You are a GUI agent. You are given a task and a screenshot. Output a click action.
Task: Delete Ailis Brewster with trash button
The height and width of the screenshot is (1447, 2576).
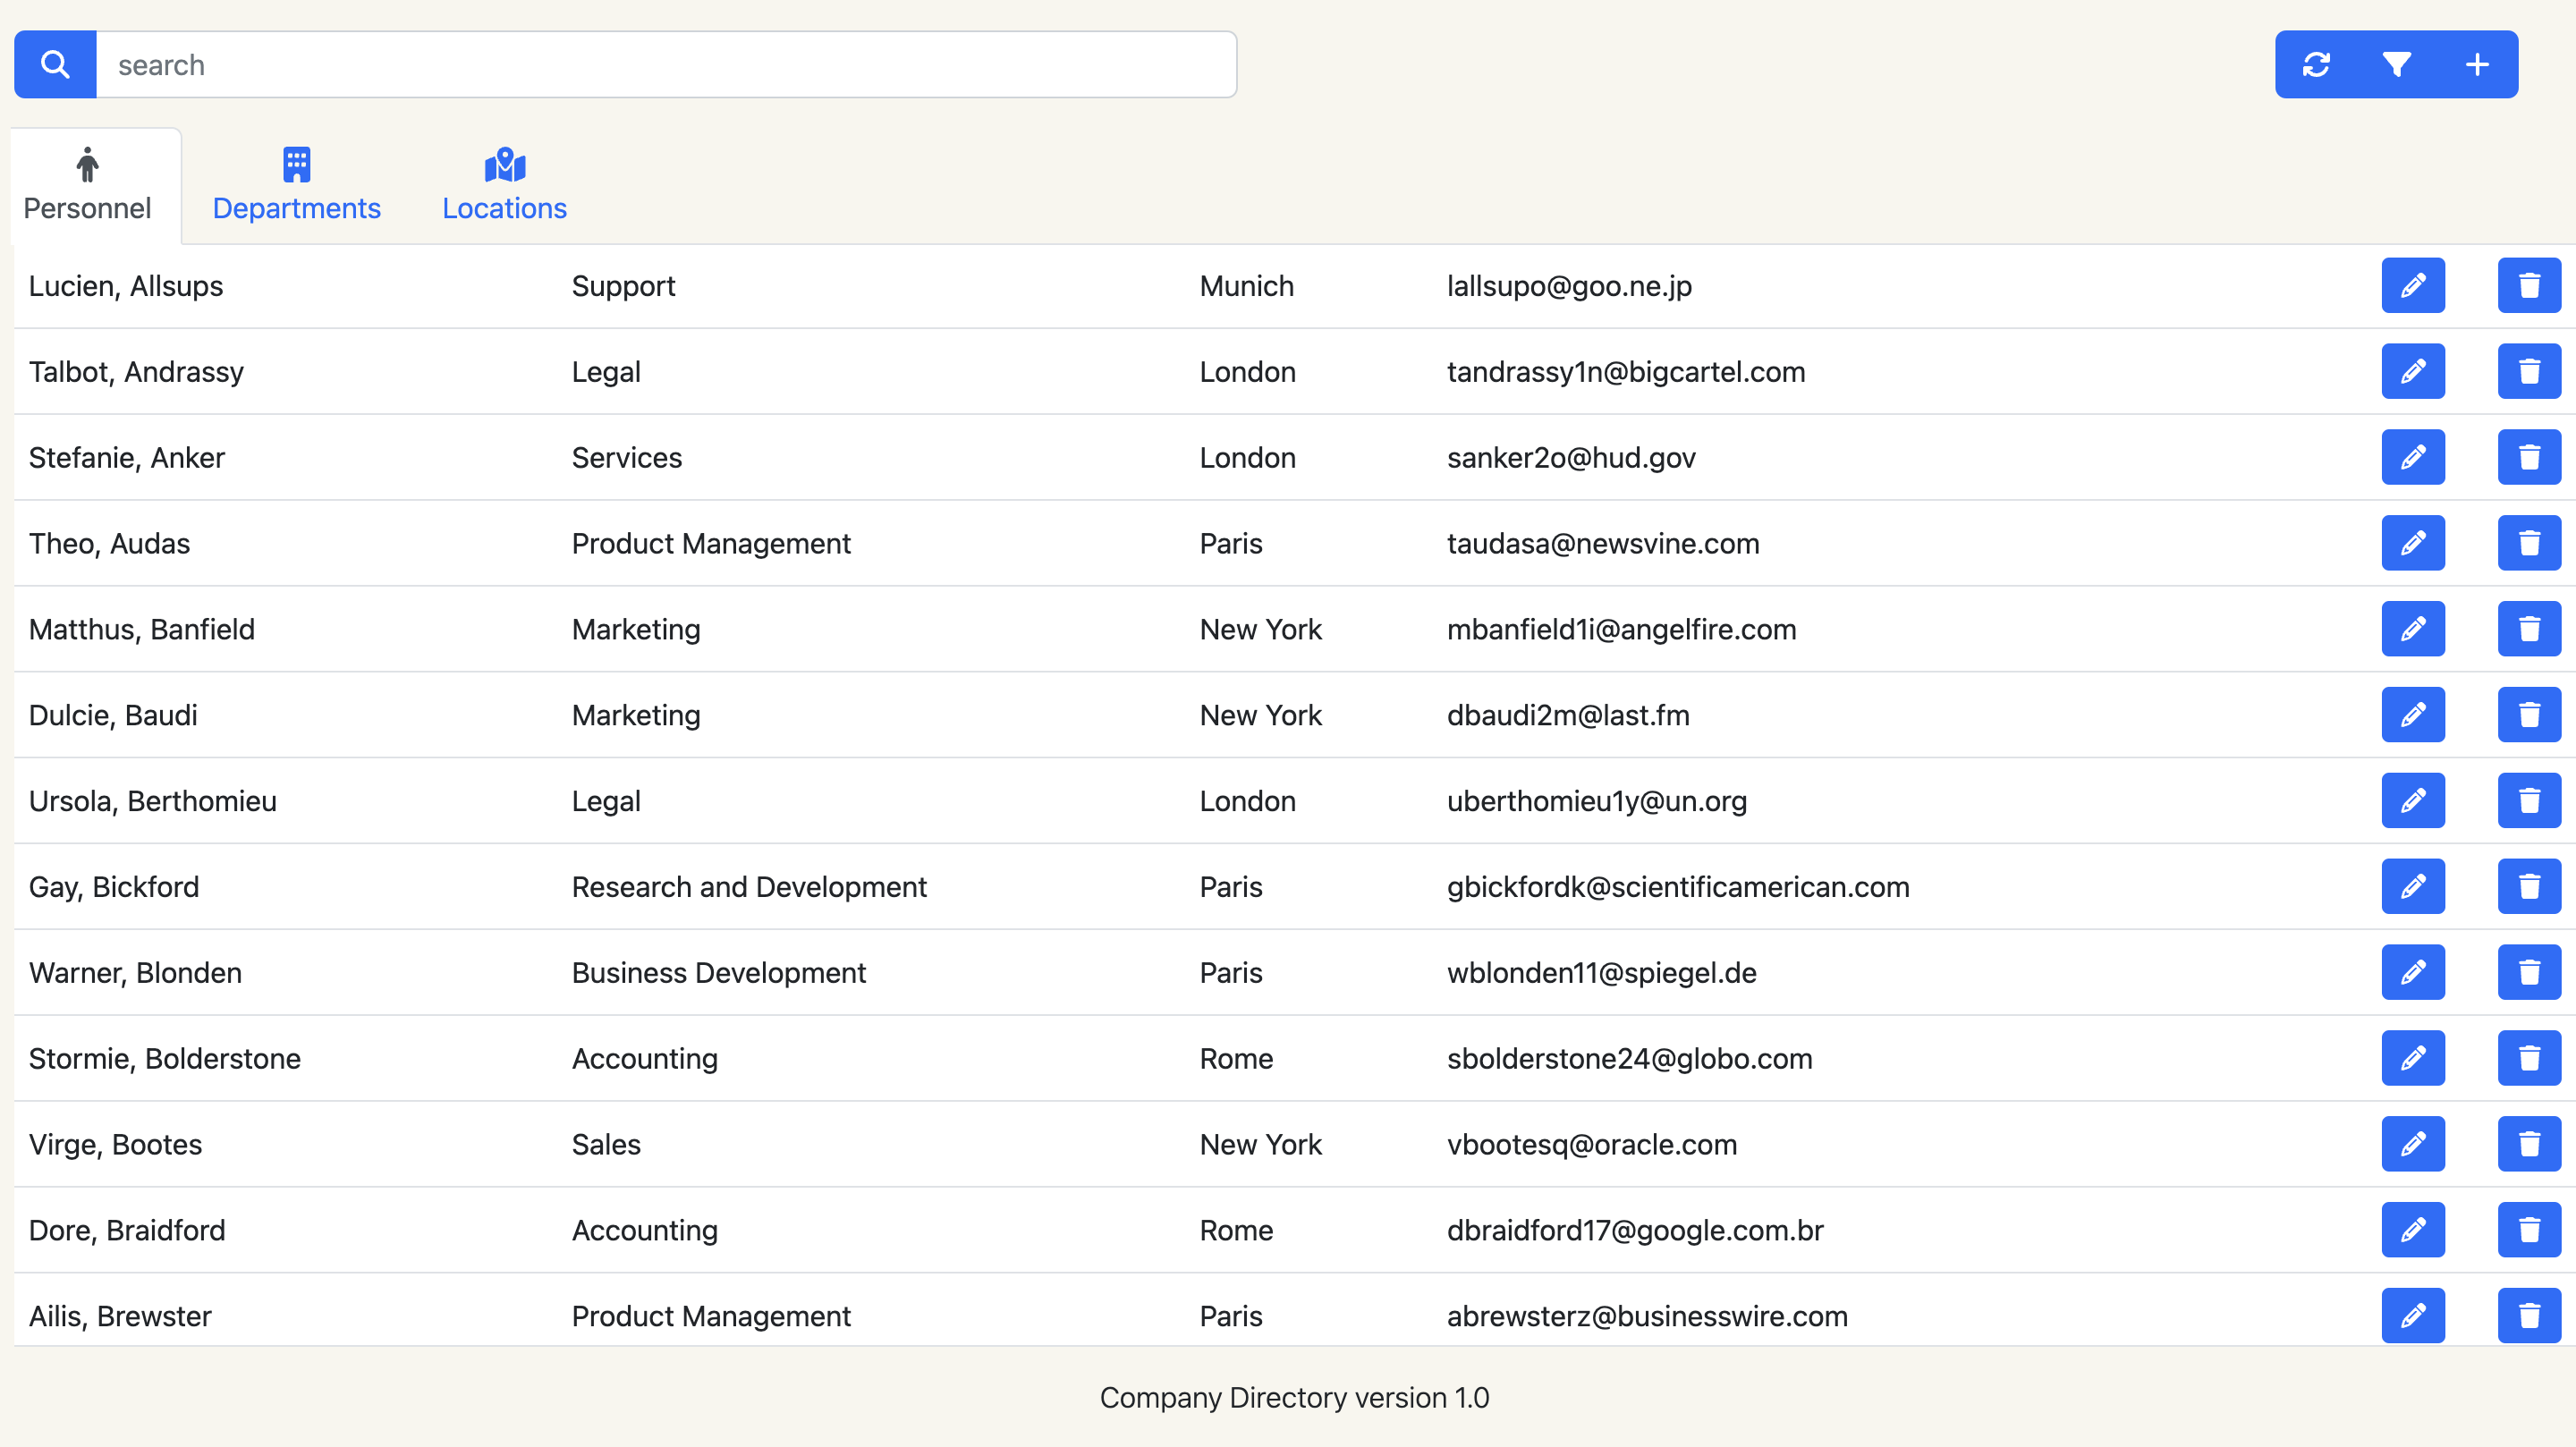point(2528,1316)
